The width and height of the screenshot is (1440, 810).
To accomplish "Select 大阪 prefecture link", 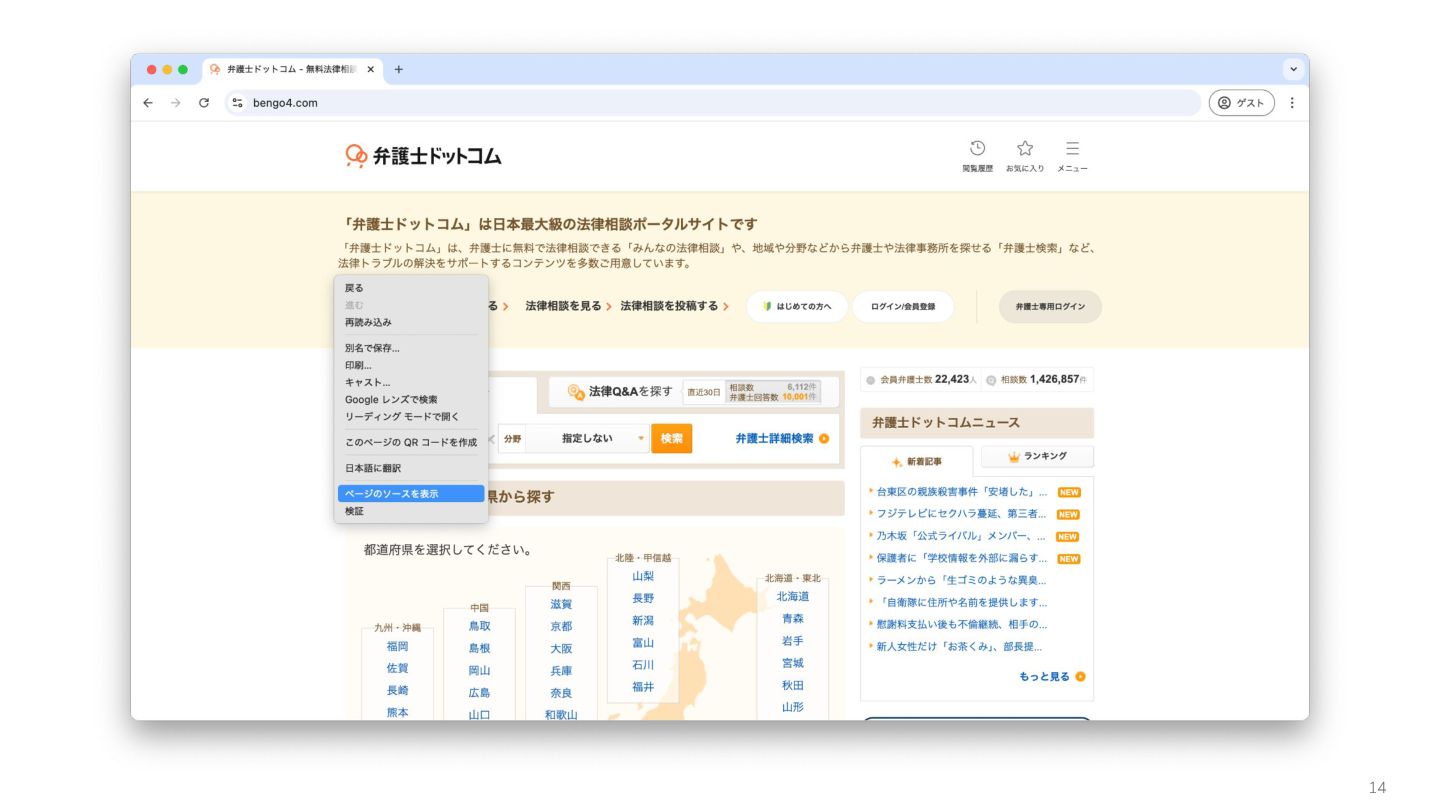I will [561, 648].
